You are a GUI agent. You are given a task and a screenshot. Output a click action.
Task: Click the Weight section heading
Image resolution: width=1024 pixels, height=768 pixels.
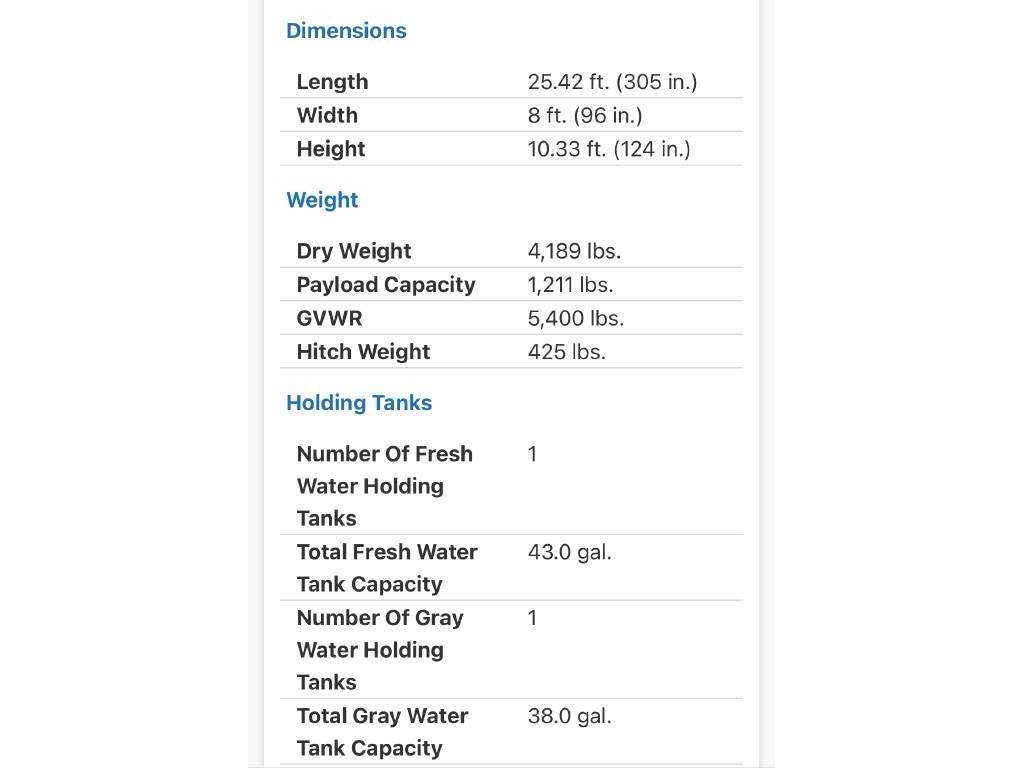click(x=322, y=200)
